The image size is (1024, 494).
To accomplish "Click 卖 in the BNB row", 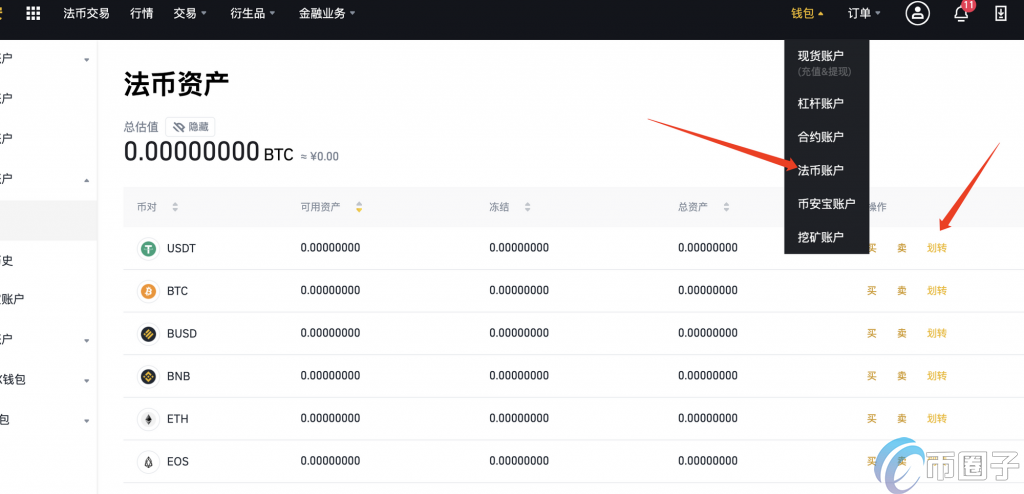I will coord(902,376).
